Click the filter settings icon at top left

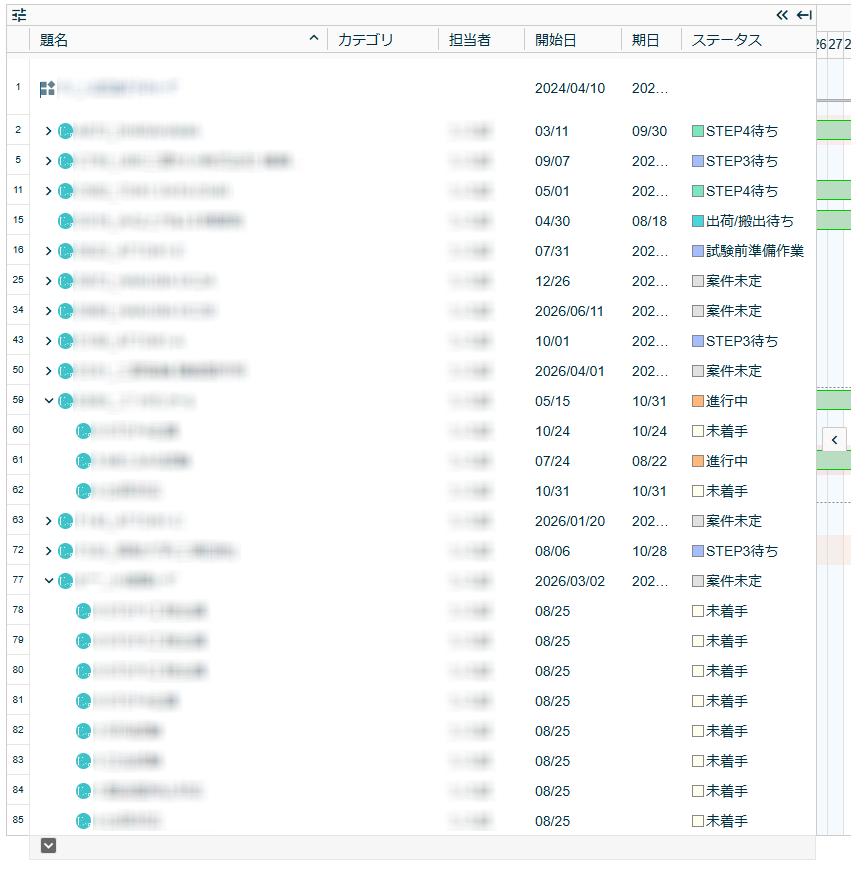tap(19, 15)
